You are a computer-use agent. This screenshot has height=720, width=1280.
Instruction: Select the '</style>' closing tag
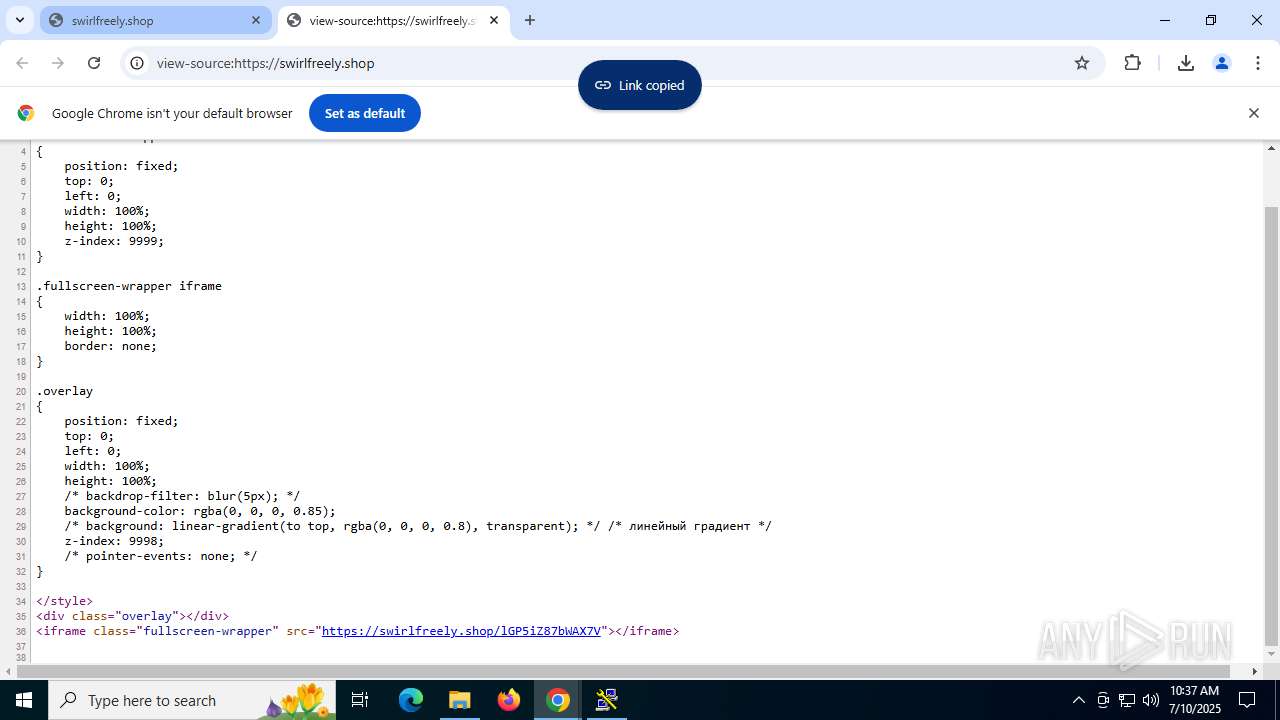point(64,601)
